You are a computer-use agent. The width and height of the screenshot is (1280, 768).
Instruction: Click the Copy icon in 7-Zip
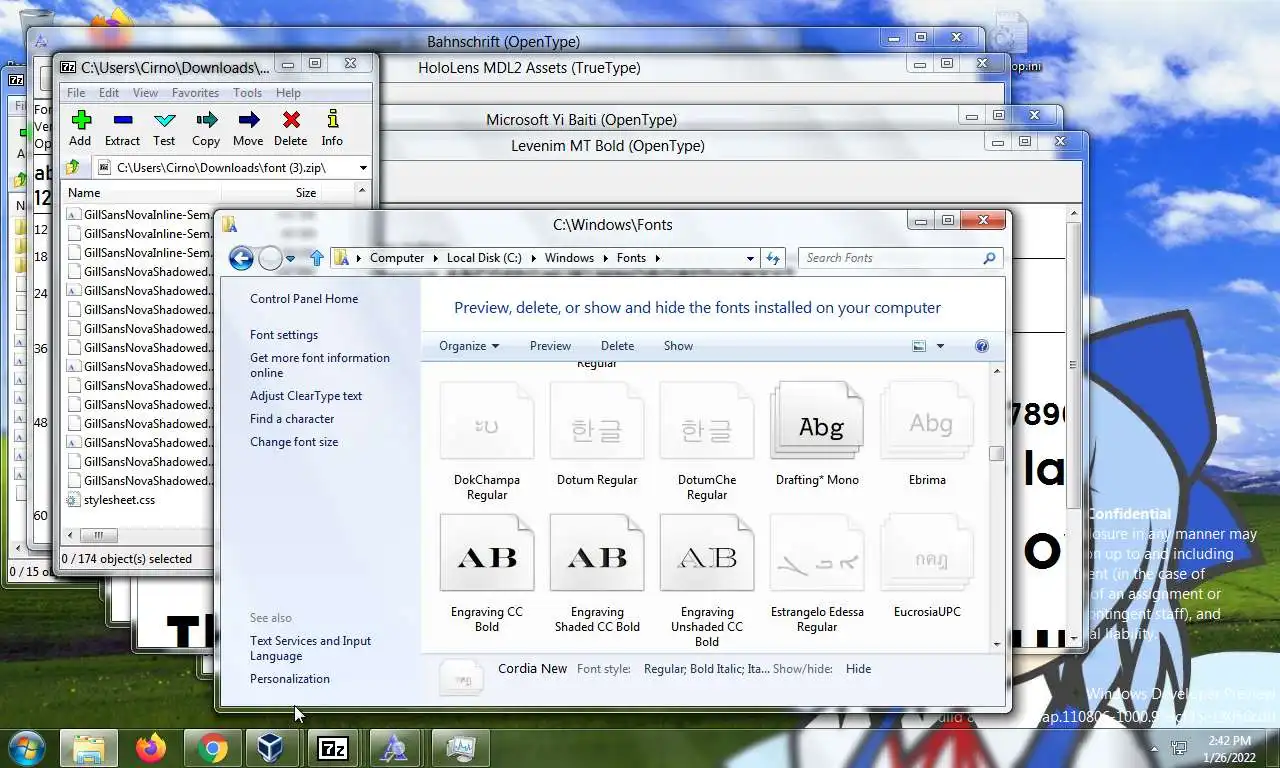(206, 121)
